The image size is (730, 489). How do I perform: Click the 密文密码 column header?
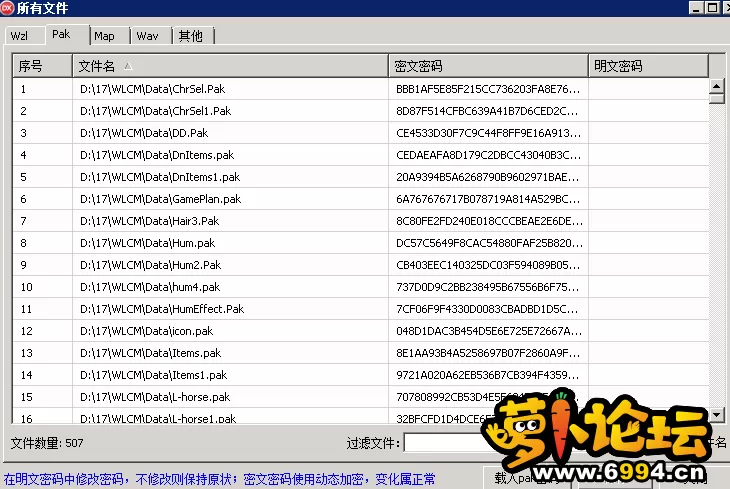pyautogui.click(x=488, y=66)
